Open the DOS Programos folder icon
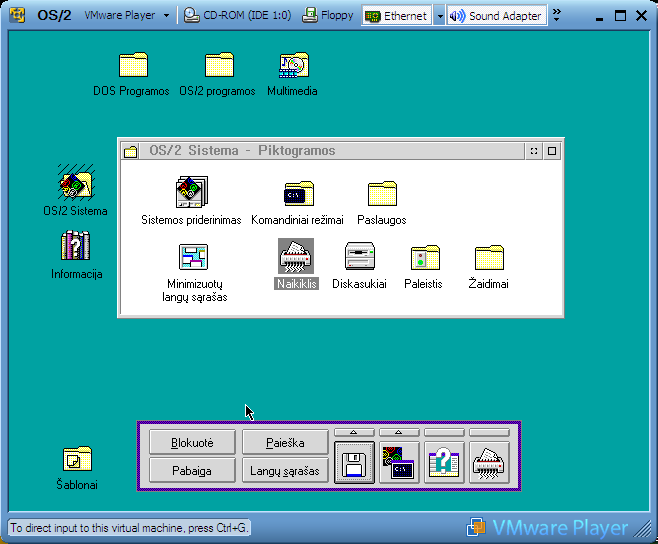The image size is (658, 544). tap(133, 65)
